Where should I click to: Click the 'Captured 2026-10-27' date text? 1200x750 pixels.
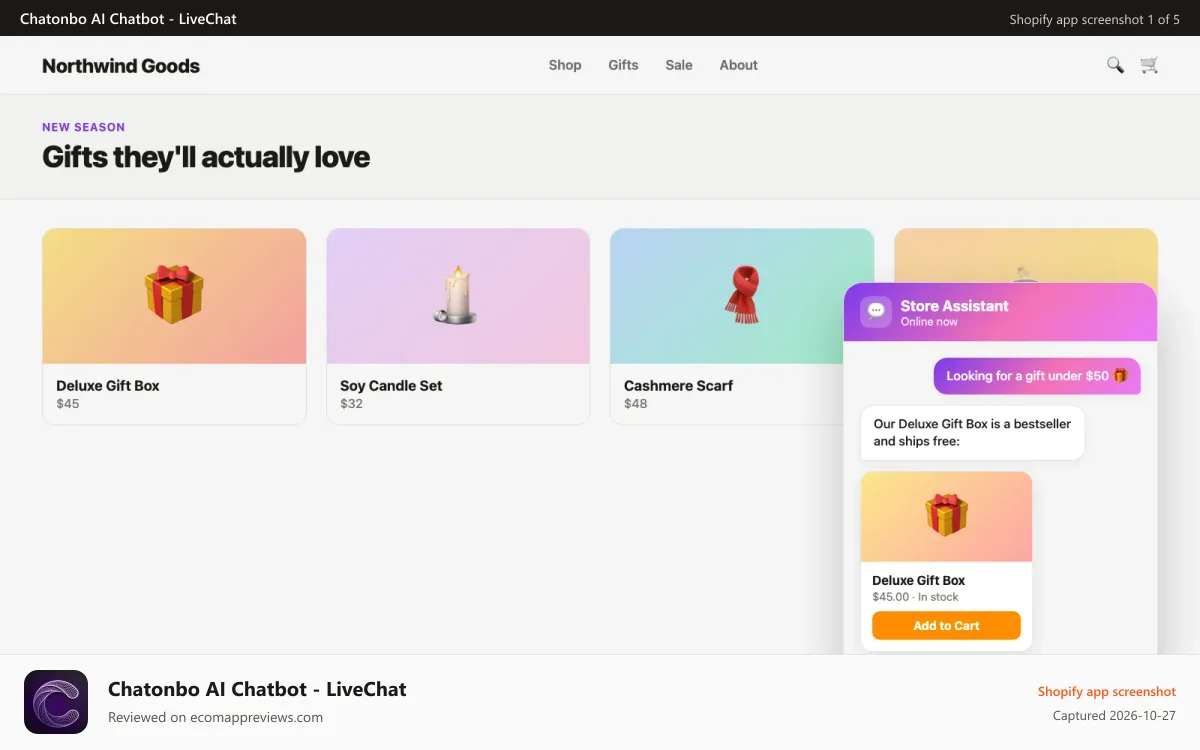tap(1114, 716)
